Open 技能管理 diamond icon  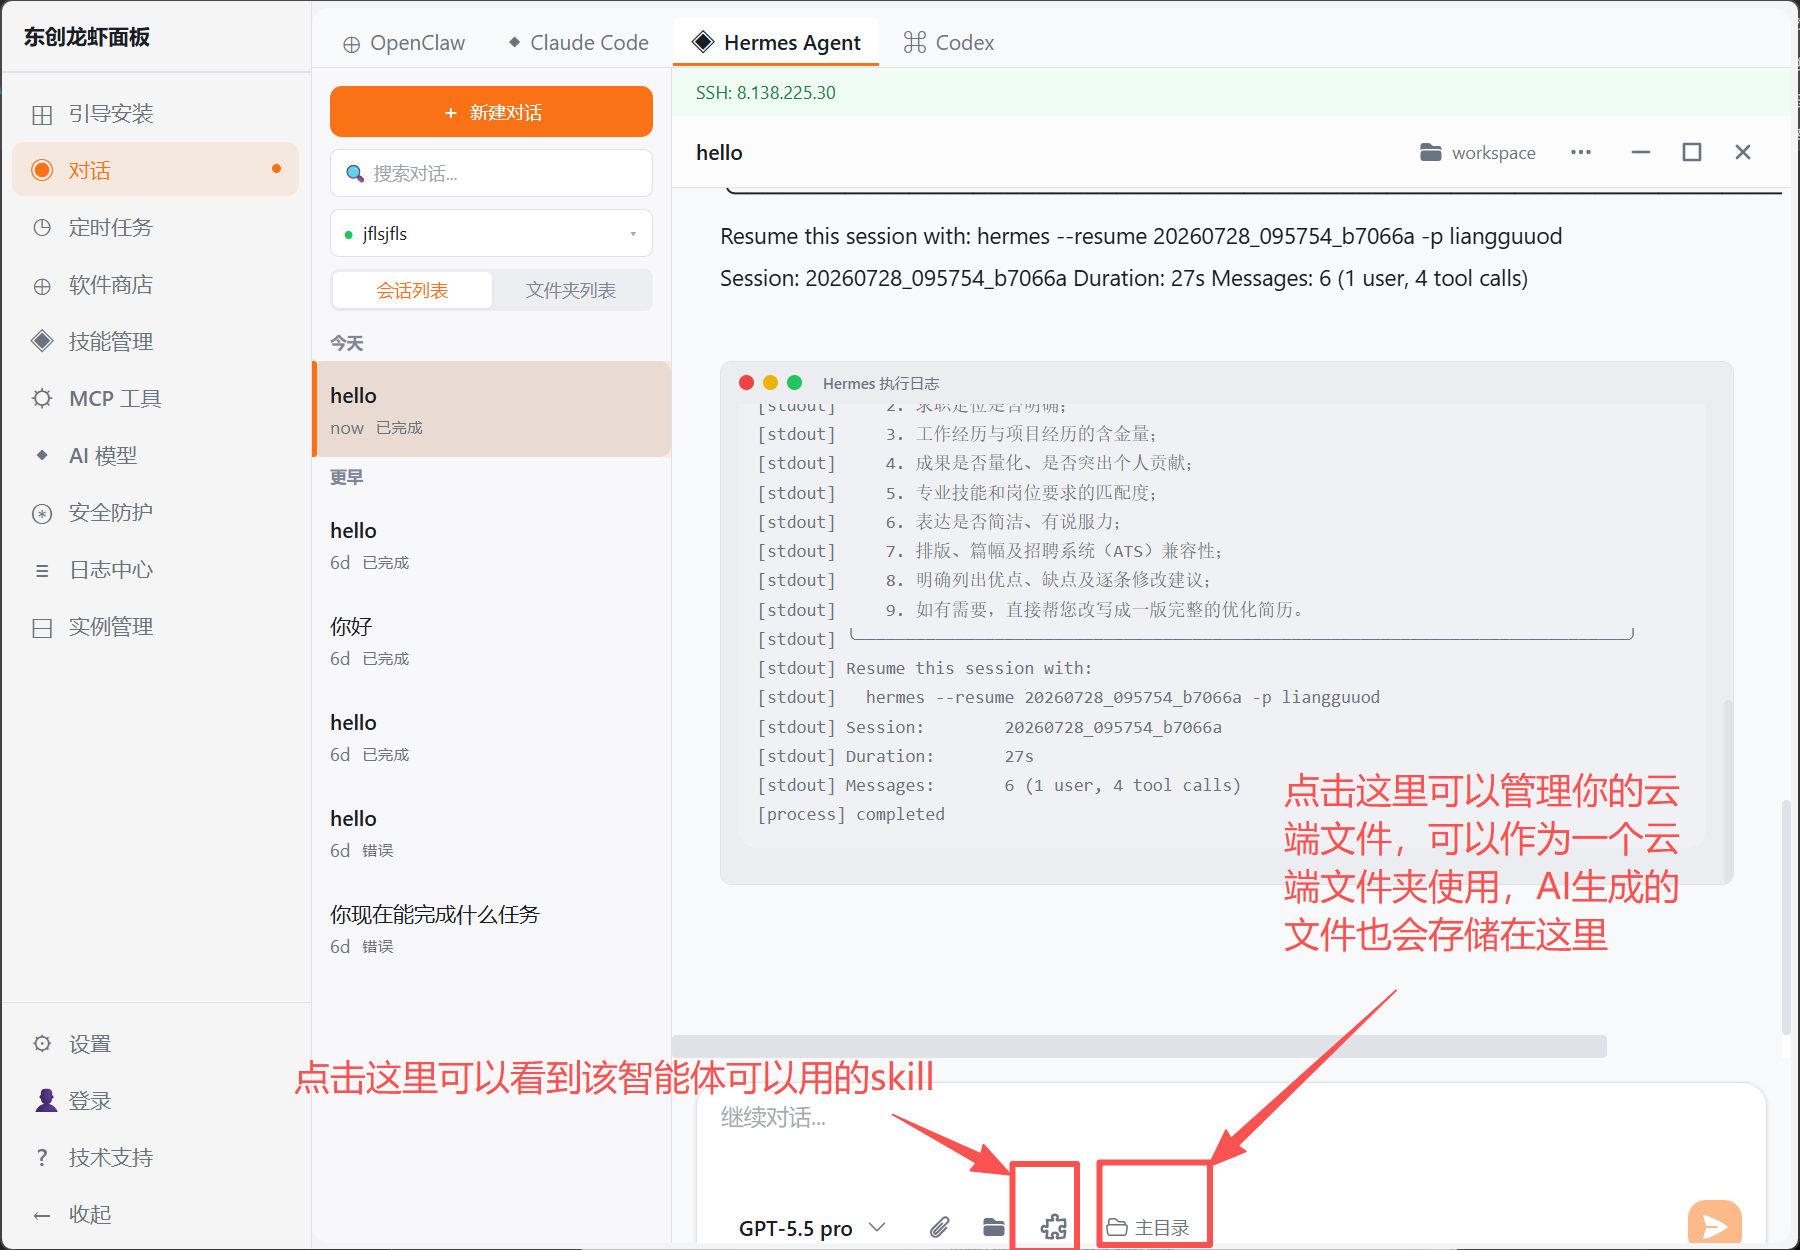pos(42,341)
